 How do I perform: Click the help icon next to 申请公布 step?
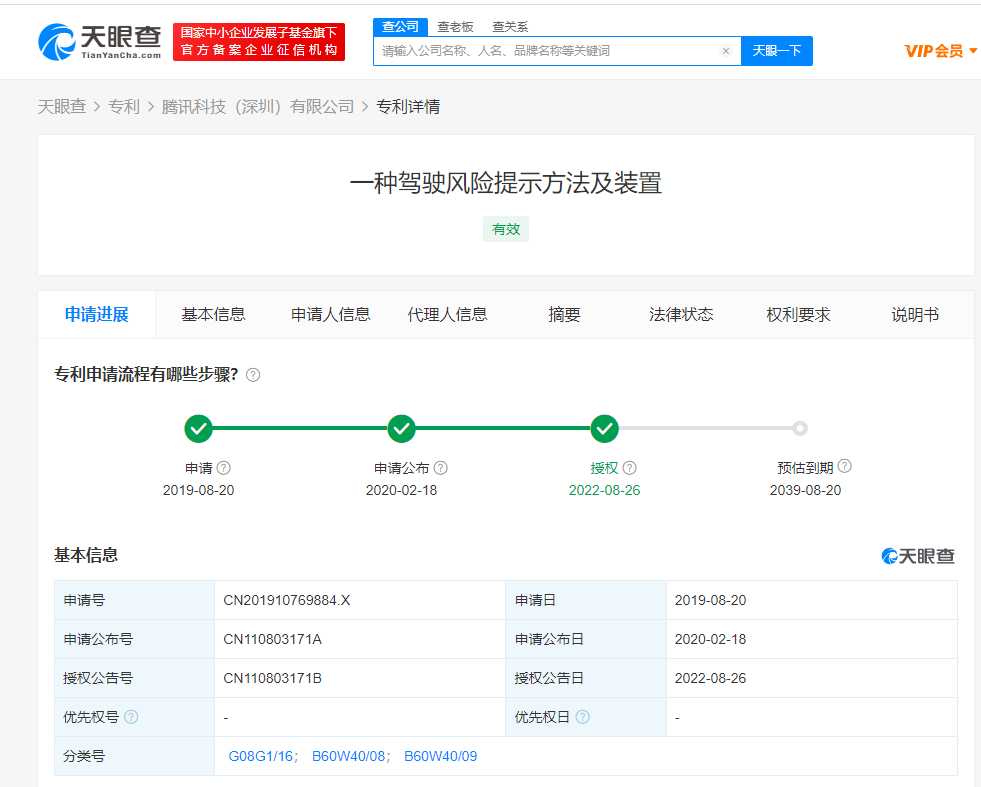tap(440, 468)
